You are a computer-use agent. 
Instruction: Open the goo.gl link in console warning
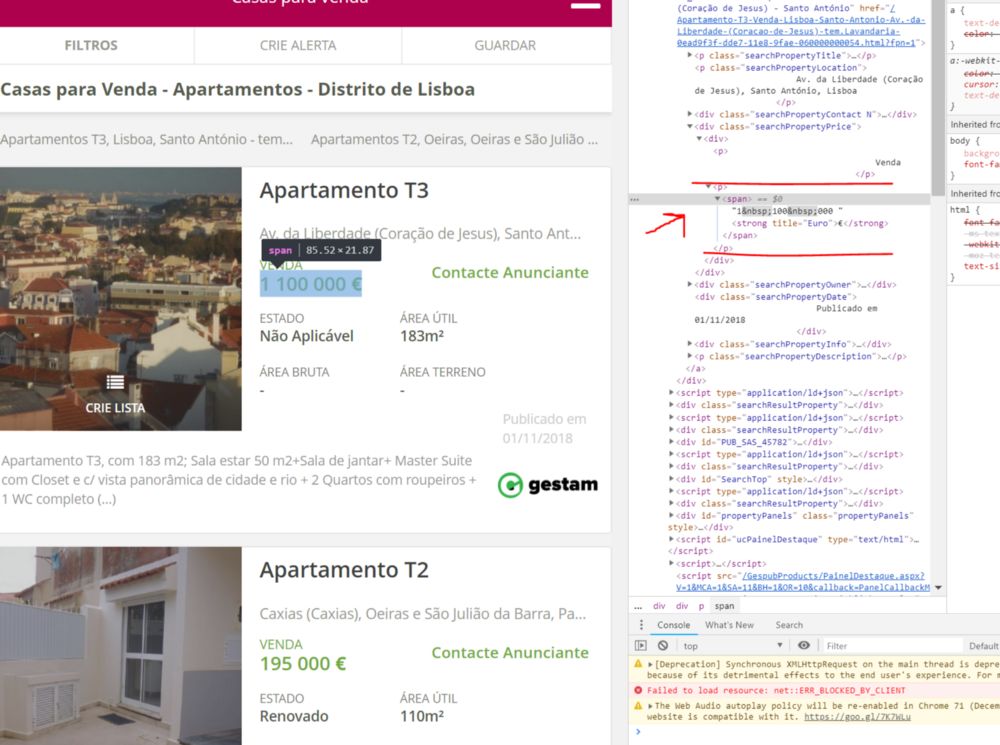[x=857, y=717]
